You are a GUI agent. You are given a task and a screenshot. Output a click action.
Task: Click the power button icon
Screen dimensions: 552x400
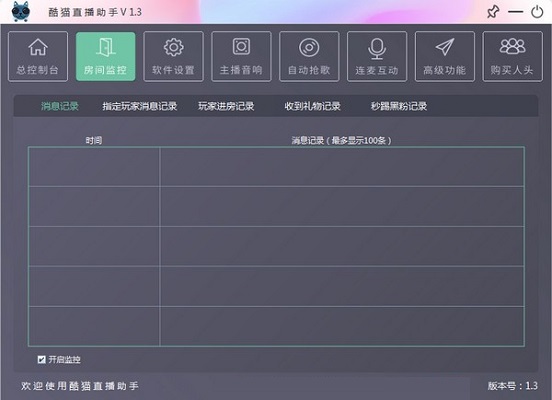pyautogui.click(x=537, y=12)
